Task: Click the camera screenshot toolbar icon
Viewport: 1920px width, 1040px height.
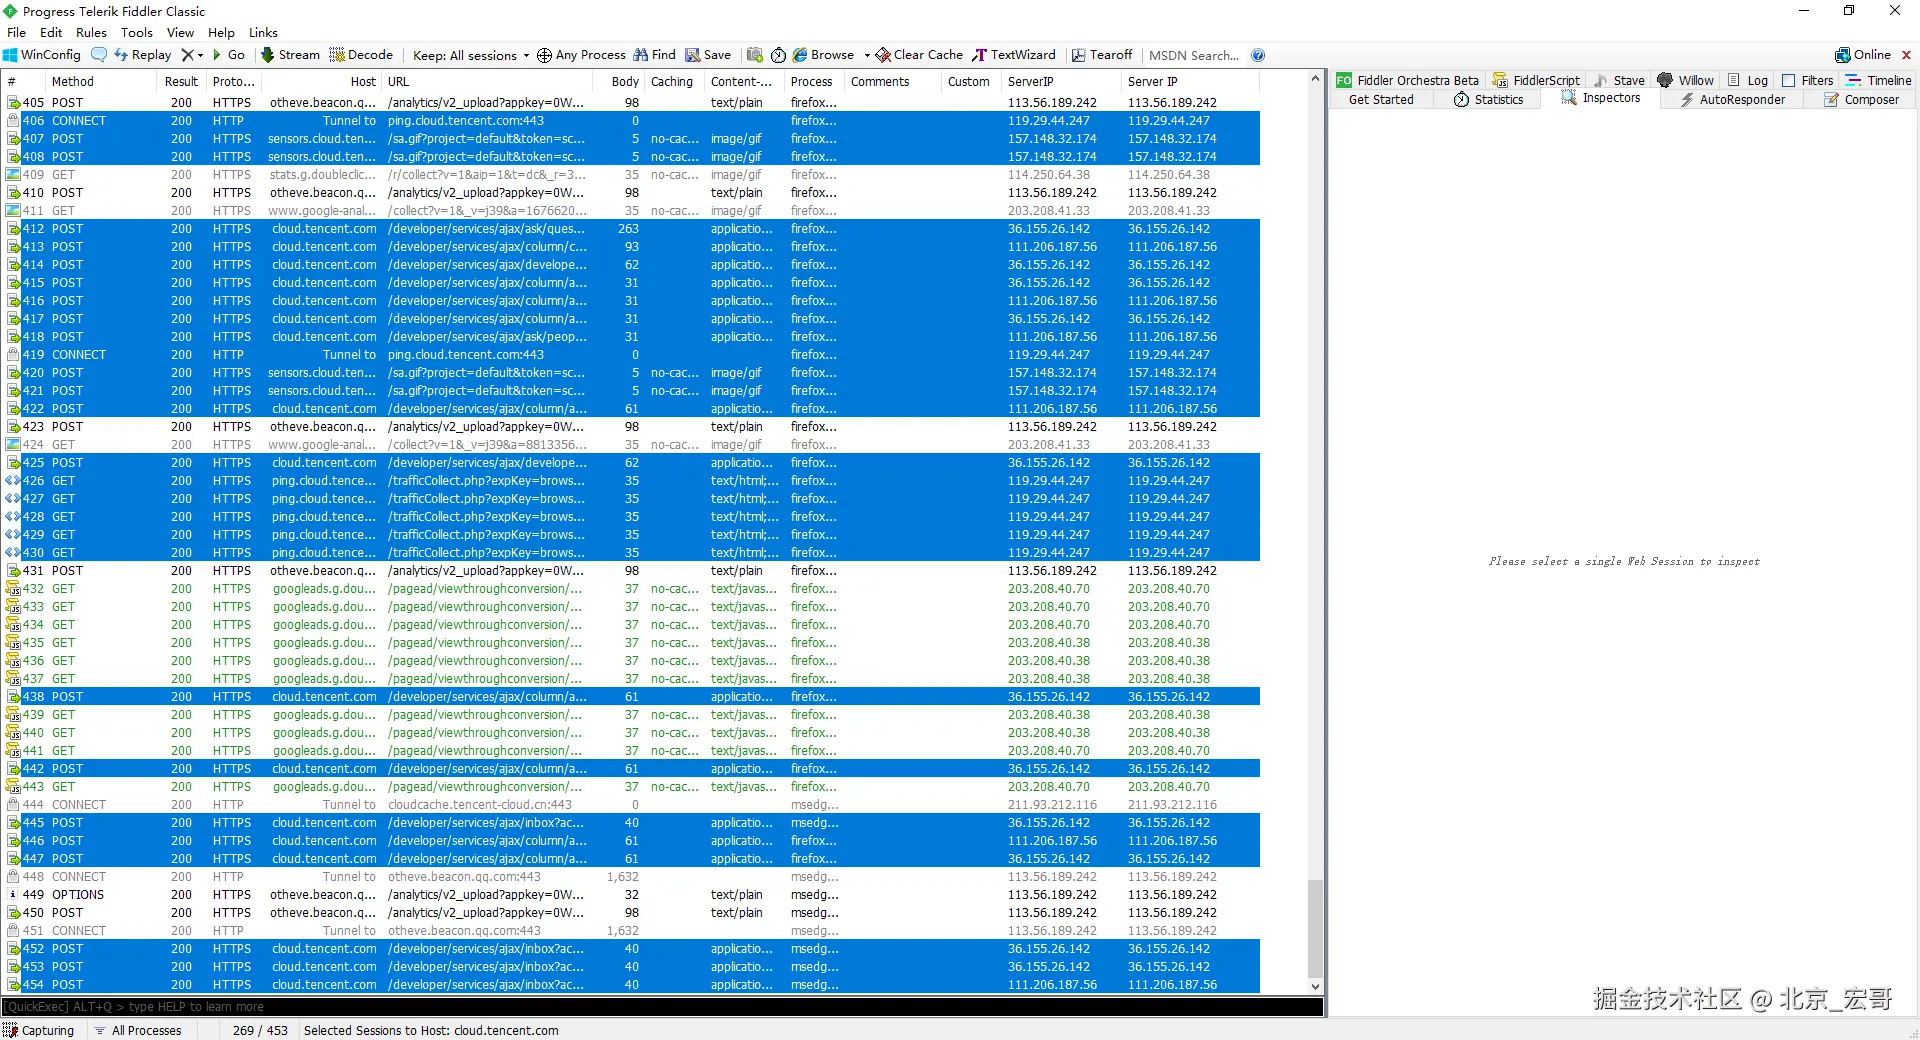Action: (x=755, y=55)
